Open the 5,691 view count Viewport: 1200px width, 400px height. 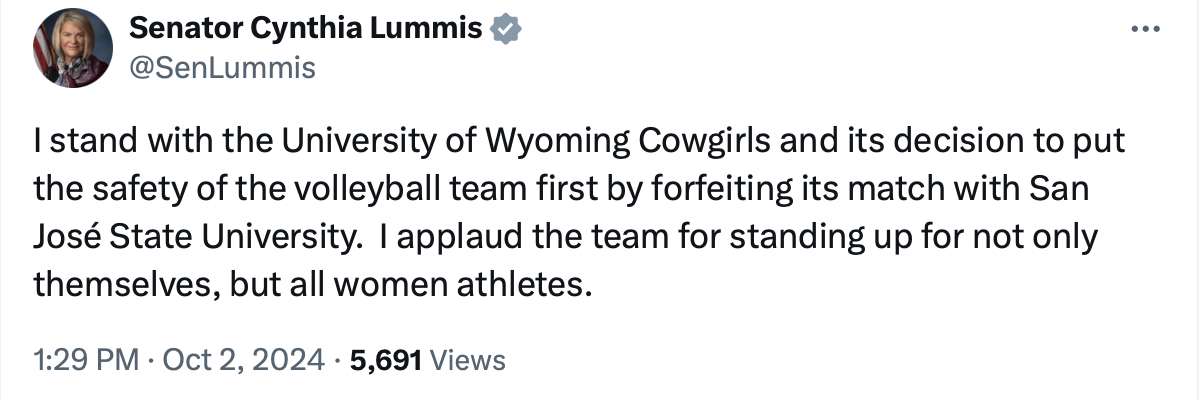point(386,360)
